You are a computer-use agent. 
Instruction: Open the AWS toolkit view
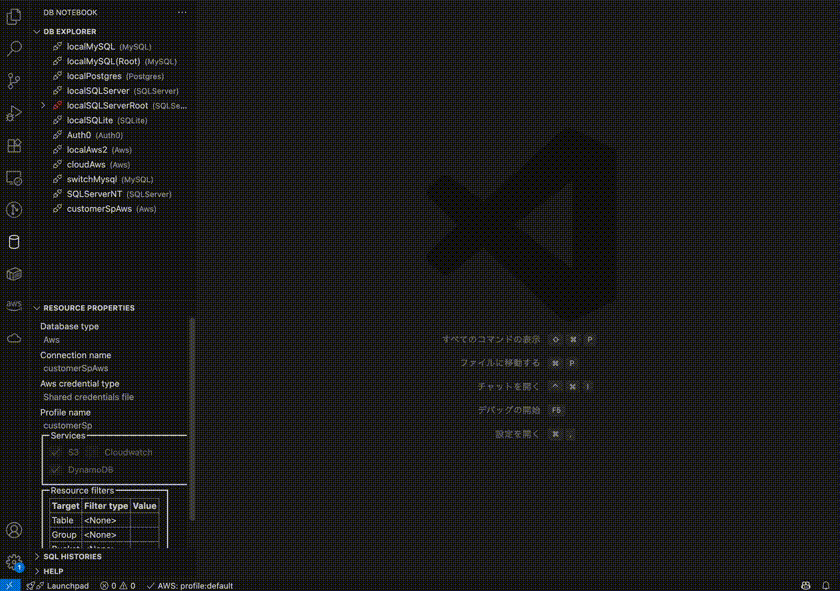point(14,305)
